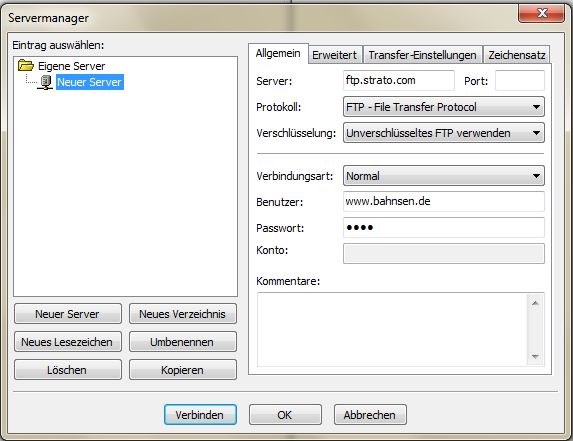573x441 pixels.
Task: Click the Eigene Server folder icon
Action: 26,66
